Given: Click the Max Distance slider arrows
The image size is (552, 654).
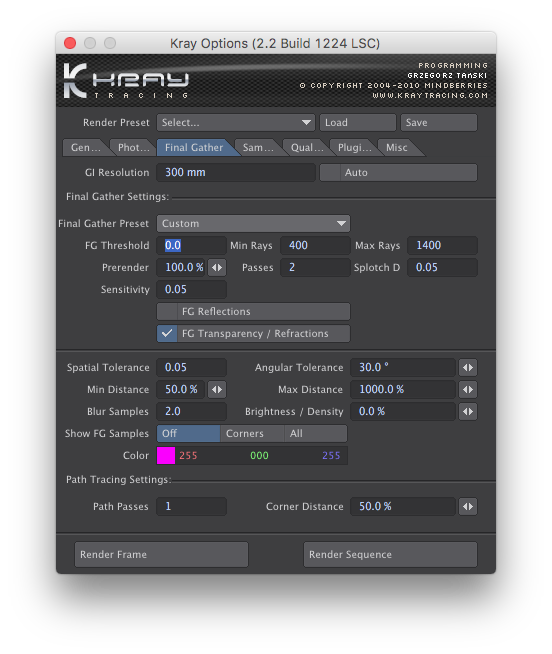Looking at the screenshot, I should (x=468, y=390).
